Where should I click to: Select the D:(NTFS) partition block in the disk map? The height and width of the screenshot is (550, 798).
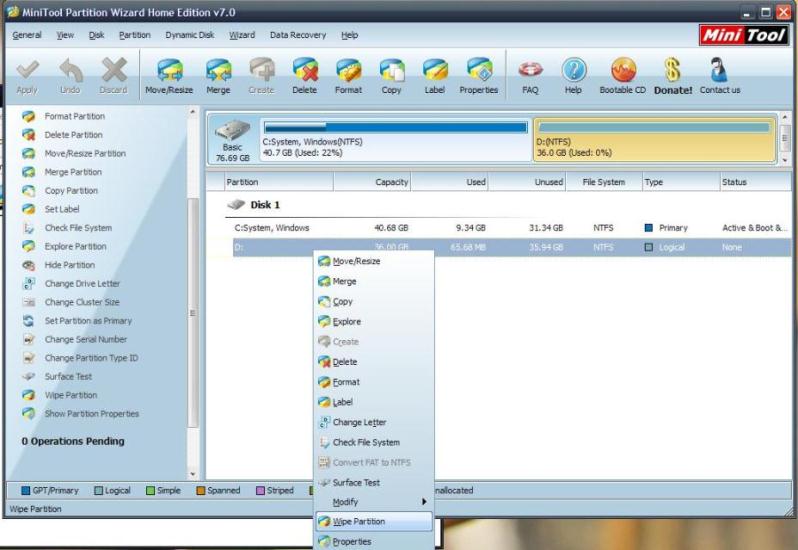tap(654, 140)
